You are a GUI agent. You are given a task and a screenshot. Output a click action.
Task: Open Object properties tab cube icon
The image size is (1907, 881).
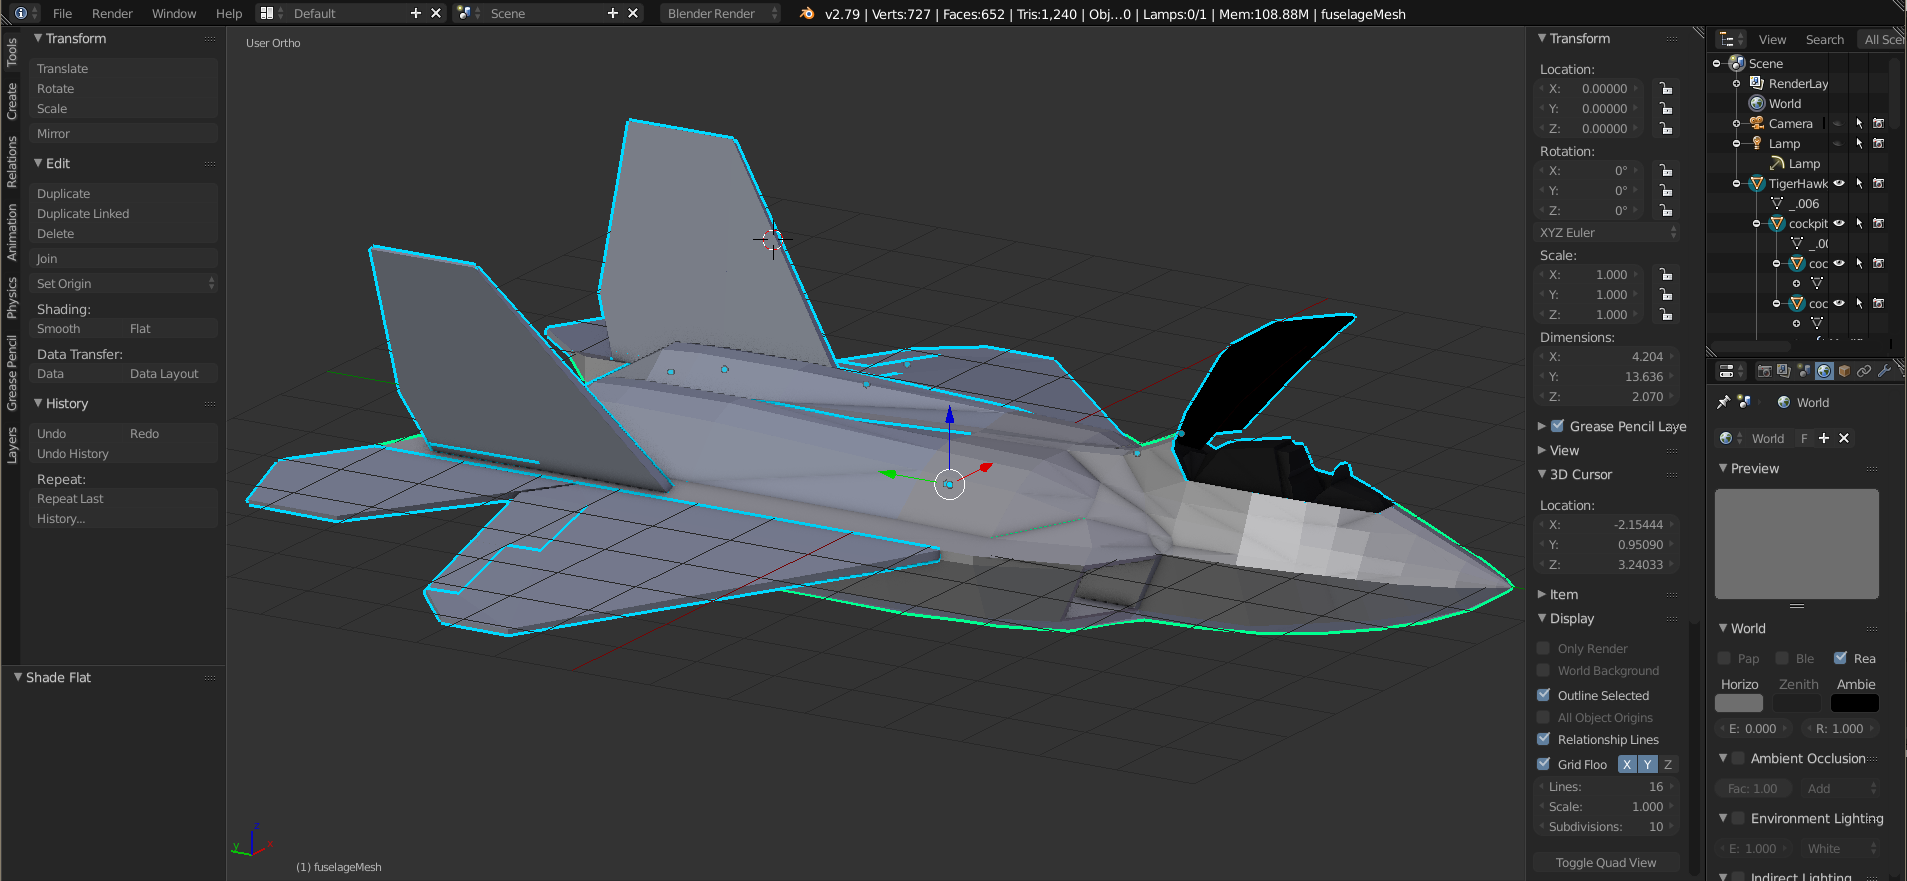(x=1844, y=371)
